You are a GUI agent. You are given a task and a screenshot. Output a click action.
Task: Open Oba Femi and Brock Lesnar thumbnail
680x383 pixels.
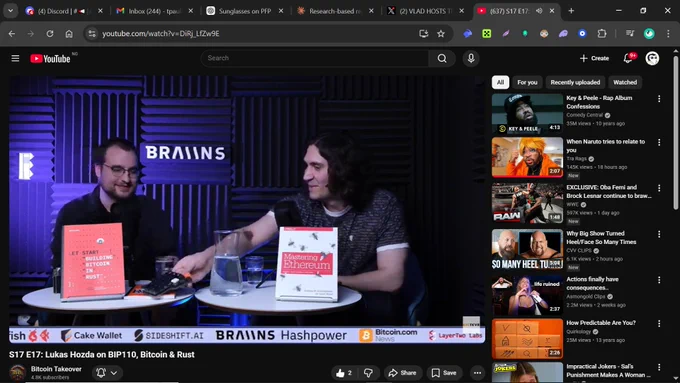point(527,203)
